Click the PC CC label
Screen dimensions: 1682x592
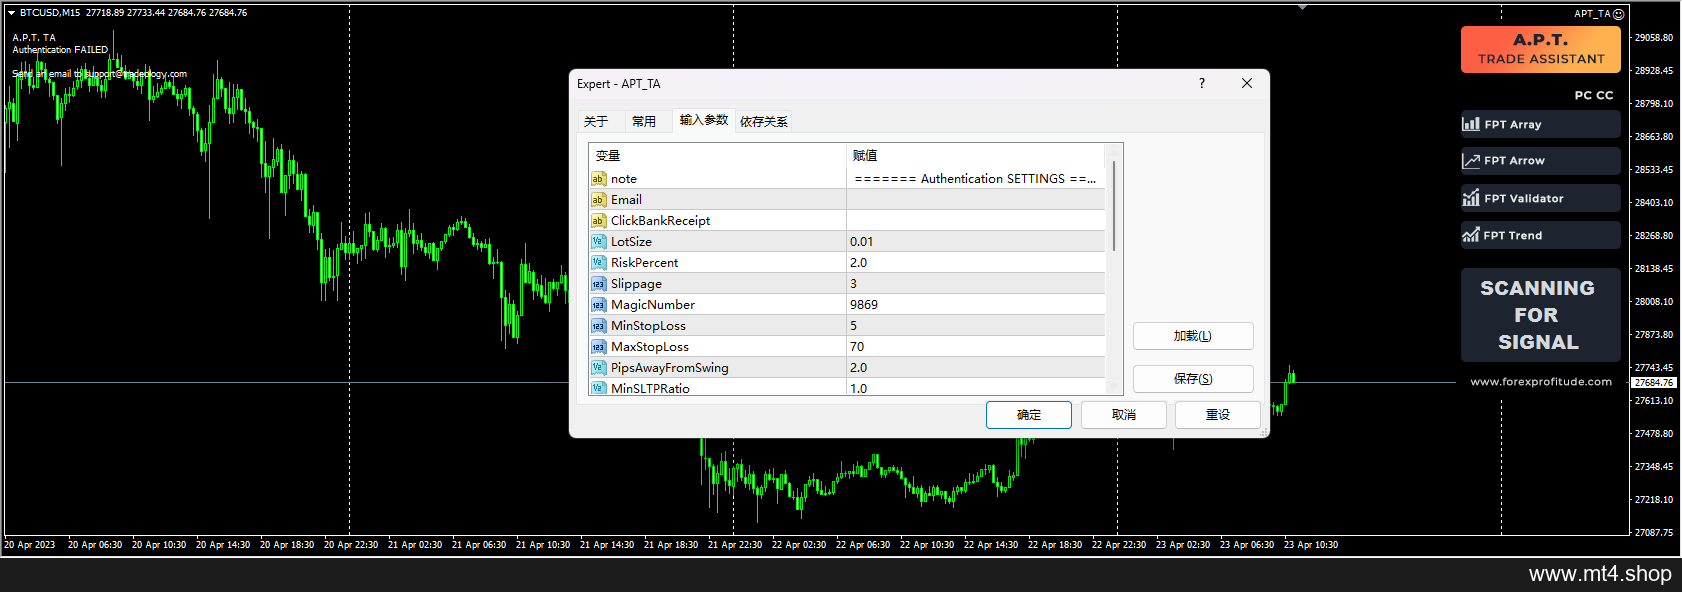1594,96
